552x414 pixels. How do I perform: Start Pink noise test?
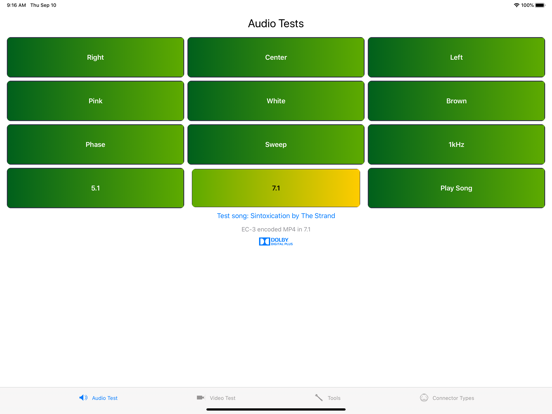tap(95, 101)
